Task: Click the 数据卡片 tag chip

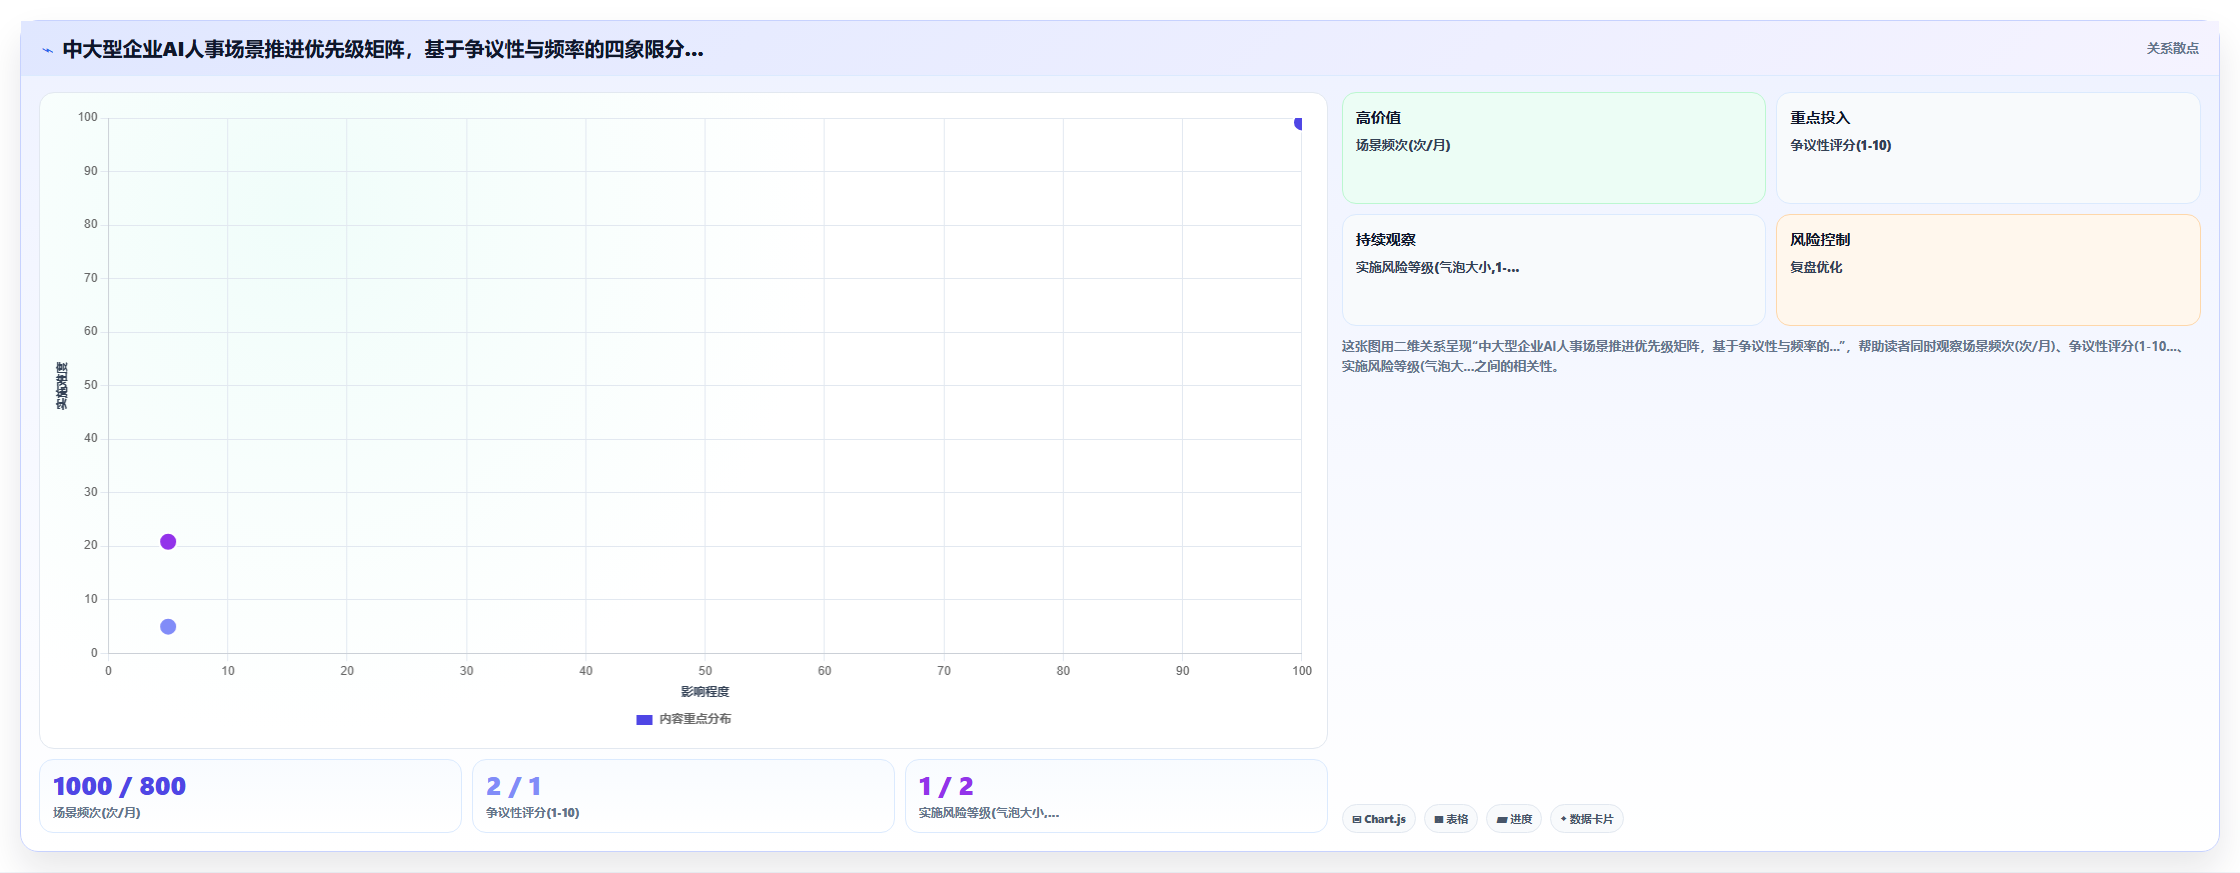Action: 1587,819
